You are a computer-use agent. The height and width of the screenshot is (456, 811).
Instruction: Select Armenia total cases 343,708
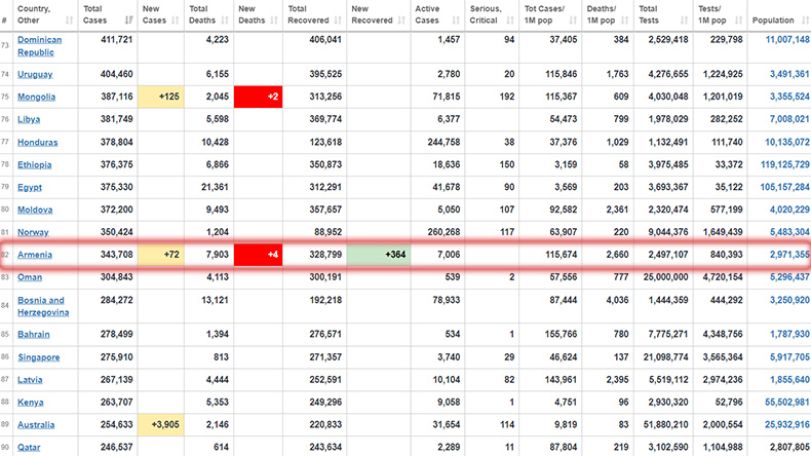point(116,254)
